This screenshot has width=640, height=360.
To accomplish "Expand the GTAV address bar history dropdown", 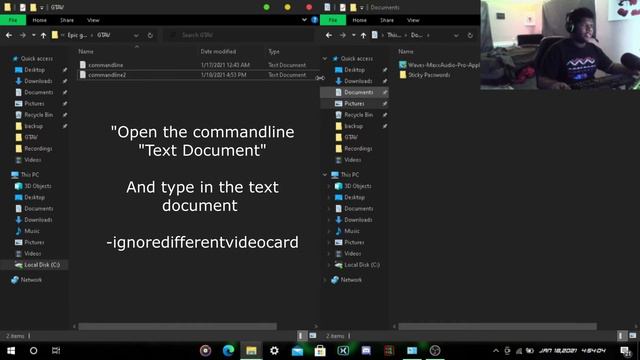I will click(136, 36).
